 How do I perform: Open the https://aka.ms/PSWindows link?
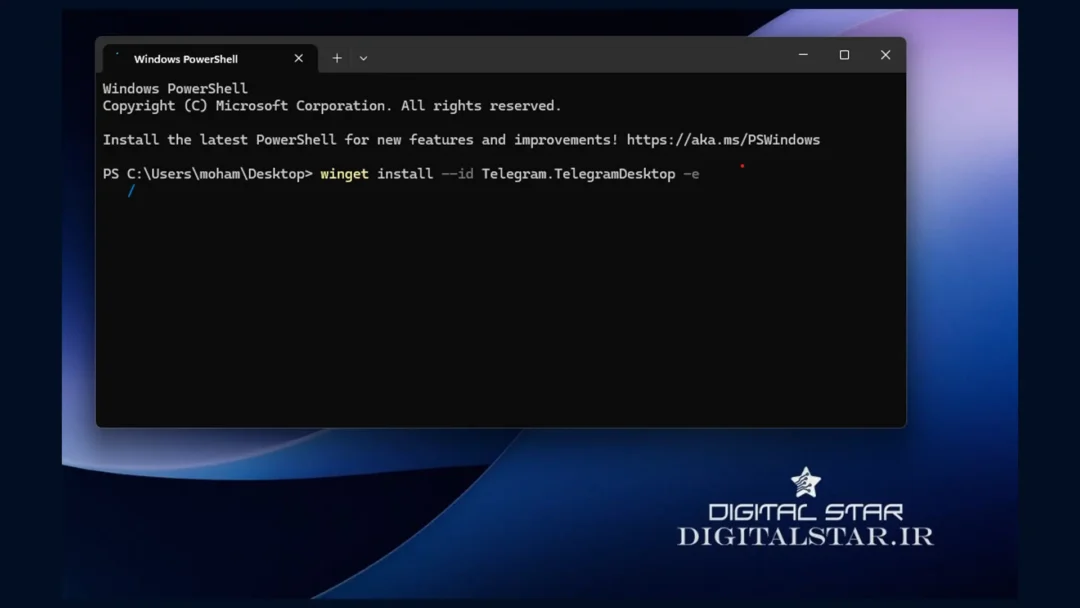(x=723, y=140)
